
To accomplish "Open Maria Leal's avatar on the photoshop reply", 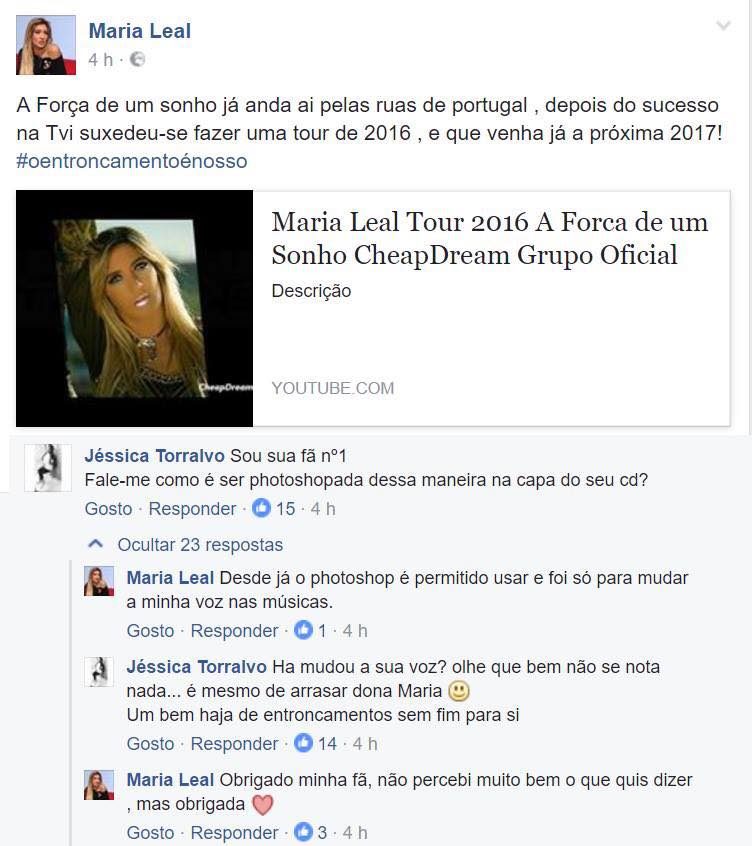I will [x=99, y=581].
